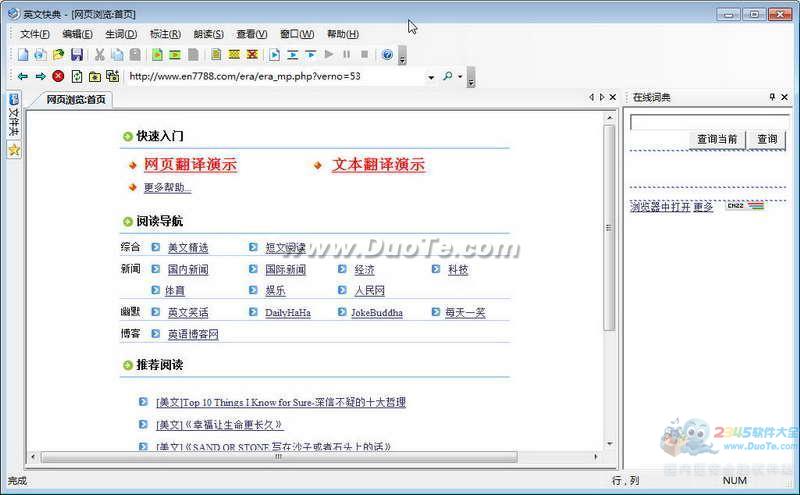Click the save (floppy disk) toolbar icon

tap(77, 55)
